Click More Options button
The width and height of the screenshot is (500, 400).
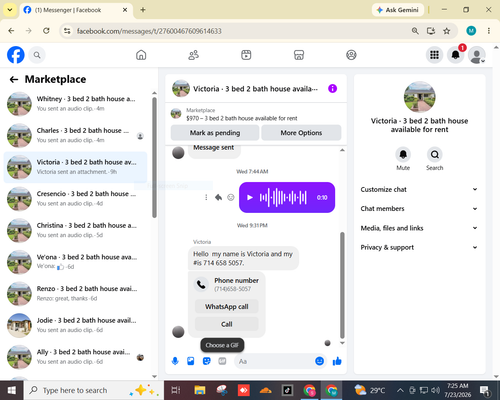[301, 133]
